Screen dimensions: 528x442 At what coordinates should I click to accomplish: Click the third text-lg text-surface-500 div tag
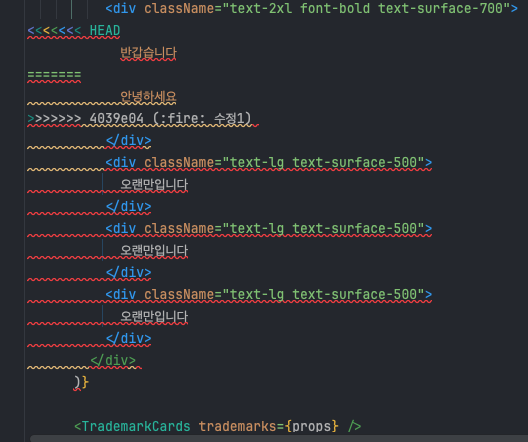click(269, 295)
